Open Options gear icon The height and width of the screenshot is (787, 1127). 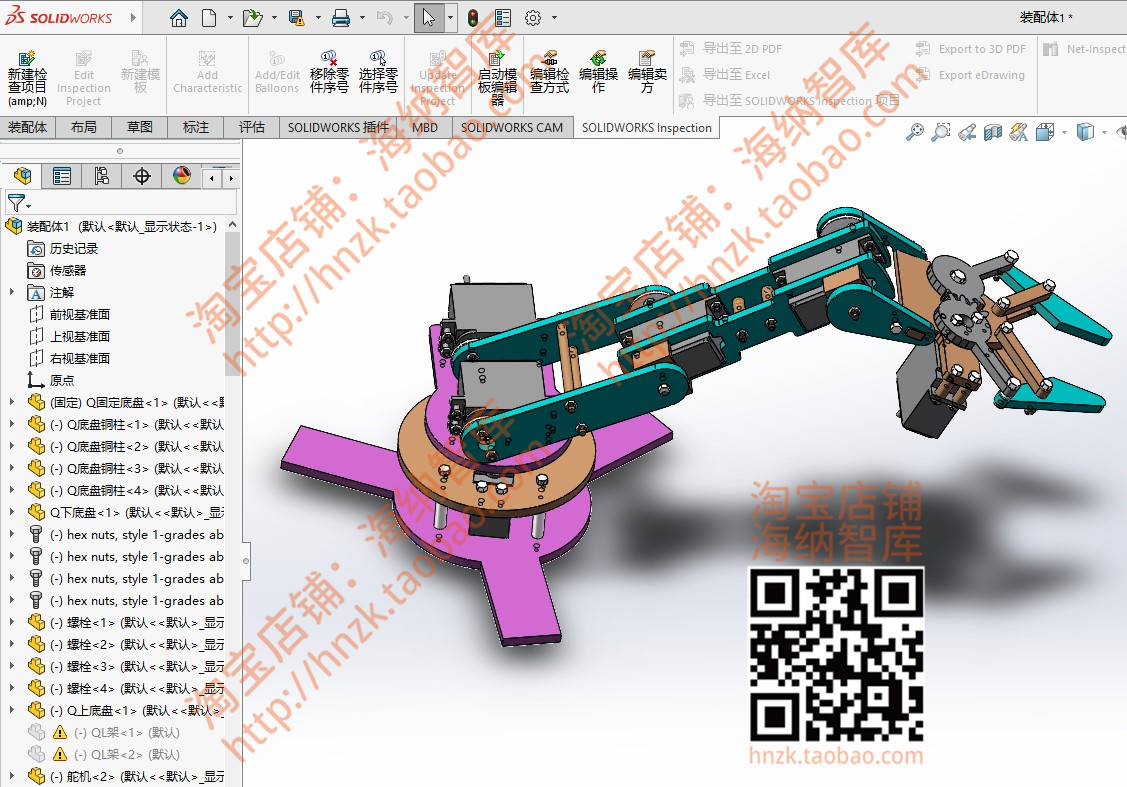[x=533, y=18]
